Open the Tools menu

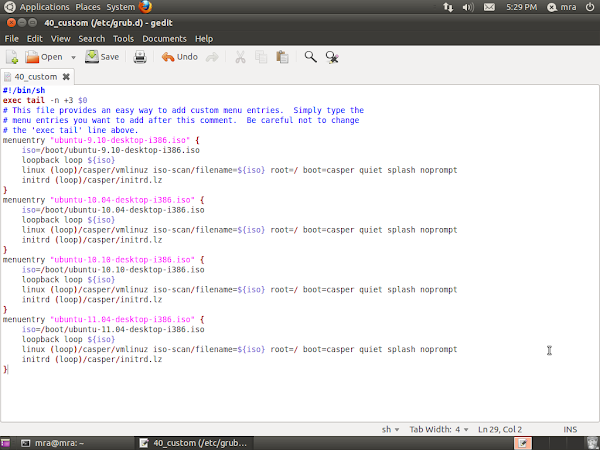tap(123, 39)
